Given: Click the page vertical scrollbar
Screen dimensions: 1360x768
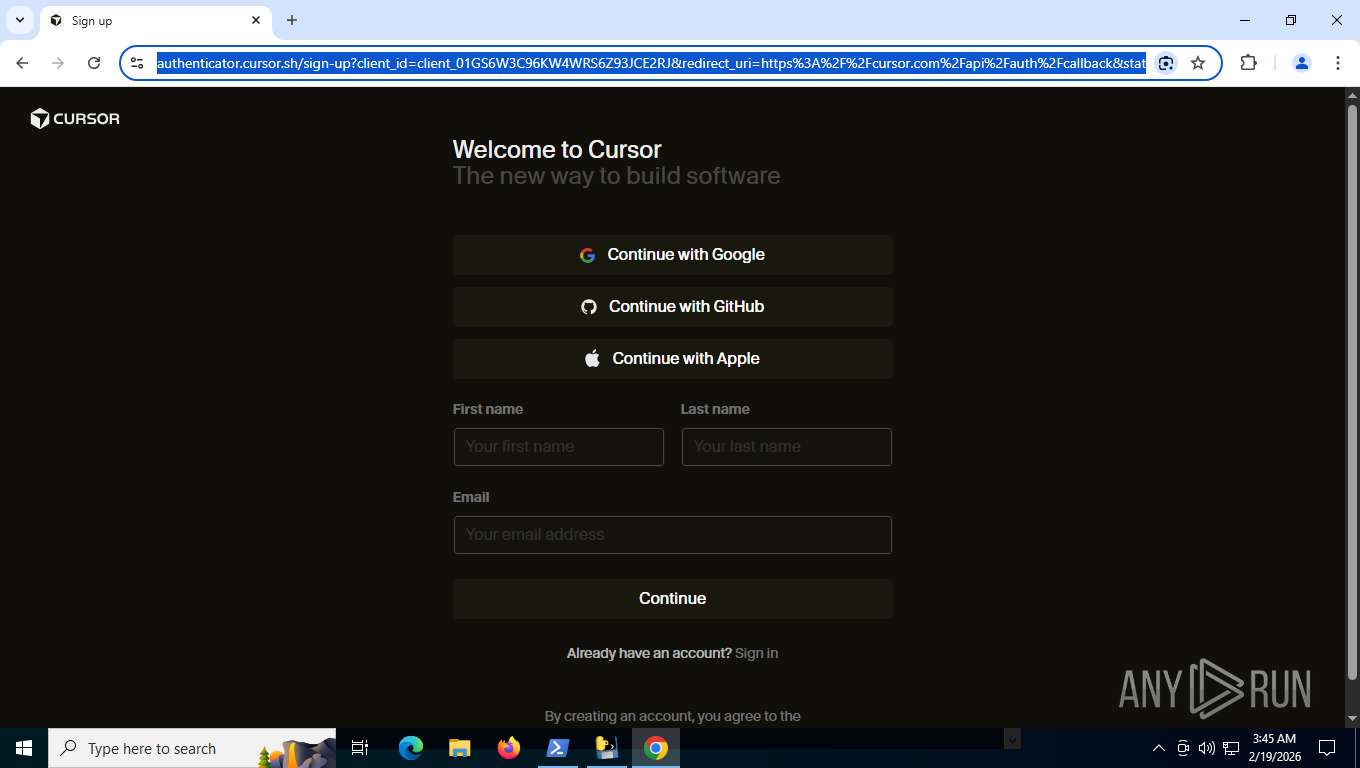Looking at the screenshot, I should click(x=1352, y=390).
